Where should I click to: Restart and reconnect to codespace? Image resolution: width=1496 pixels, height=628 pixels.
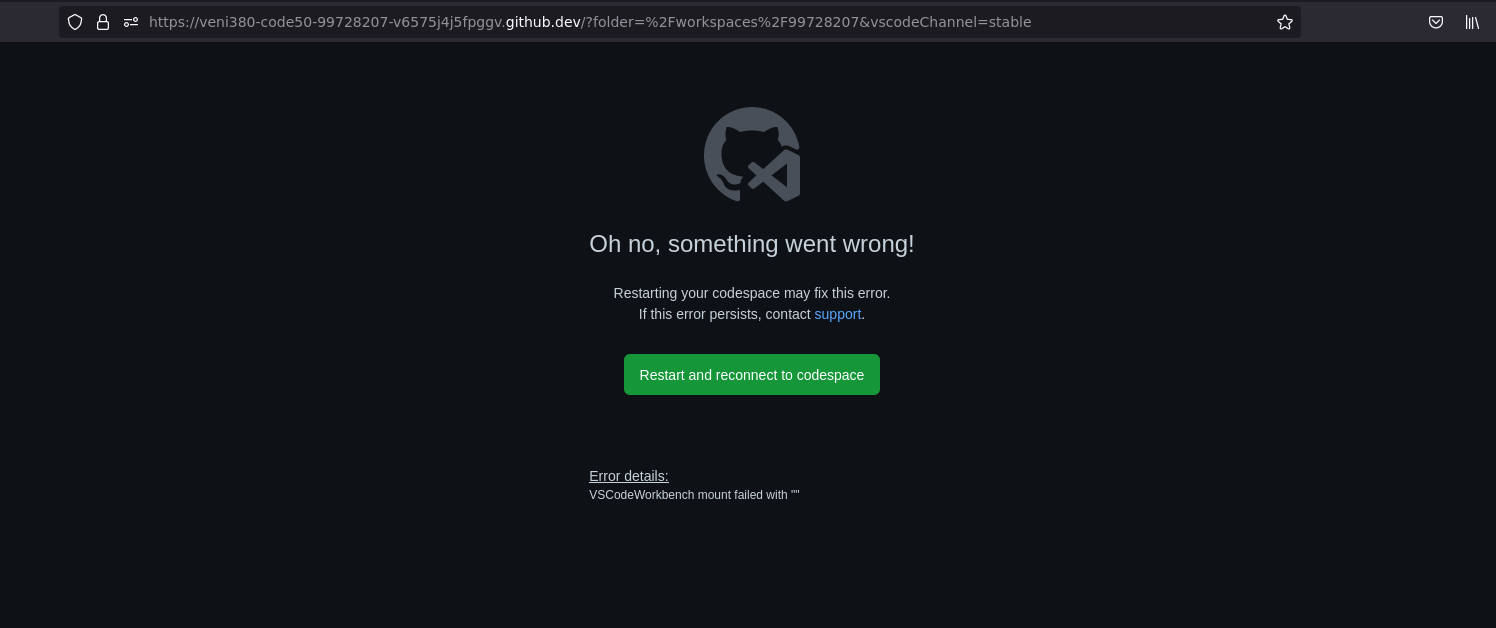click(752, 375)
